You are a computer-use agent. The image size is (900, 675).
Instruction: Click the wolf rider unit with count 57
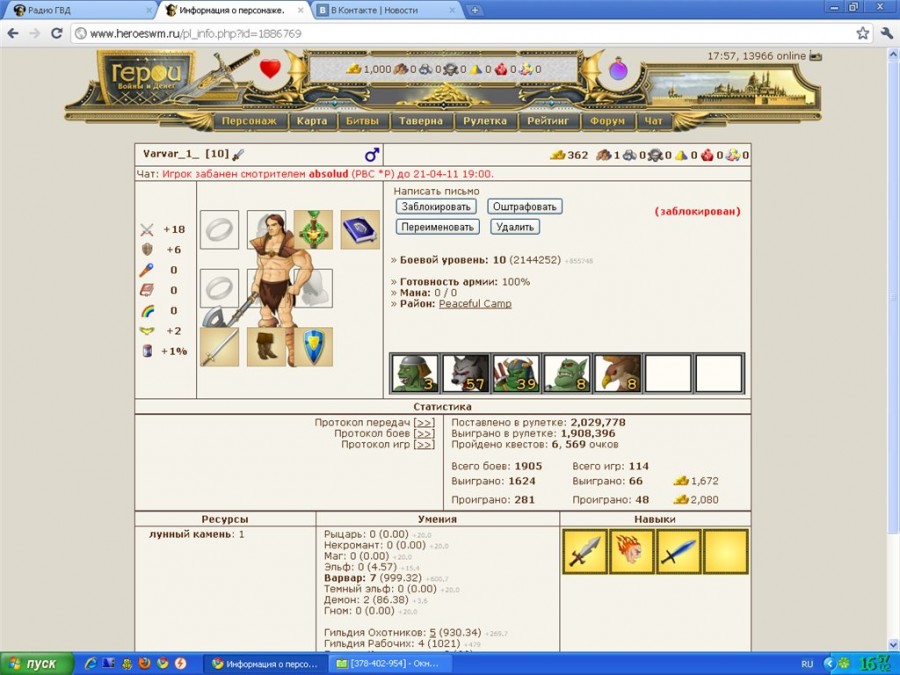(x=465, y=374)
